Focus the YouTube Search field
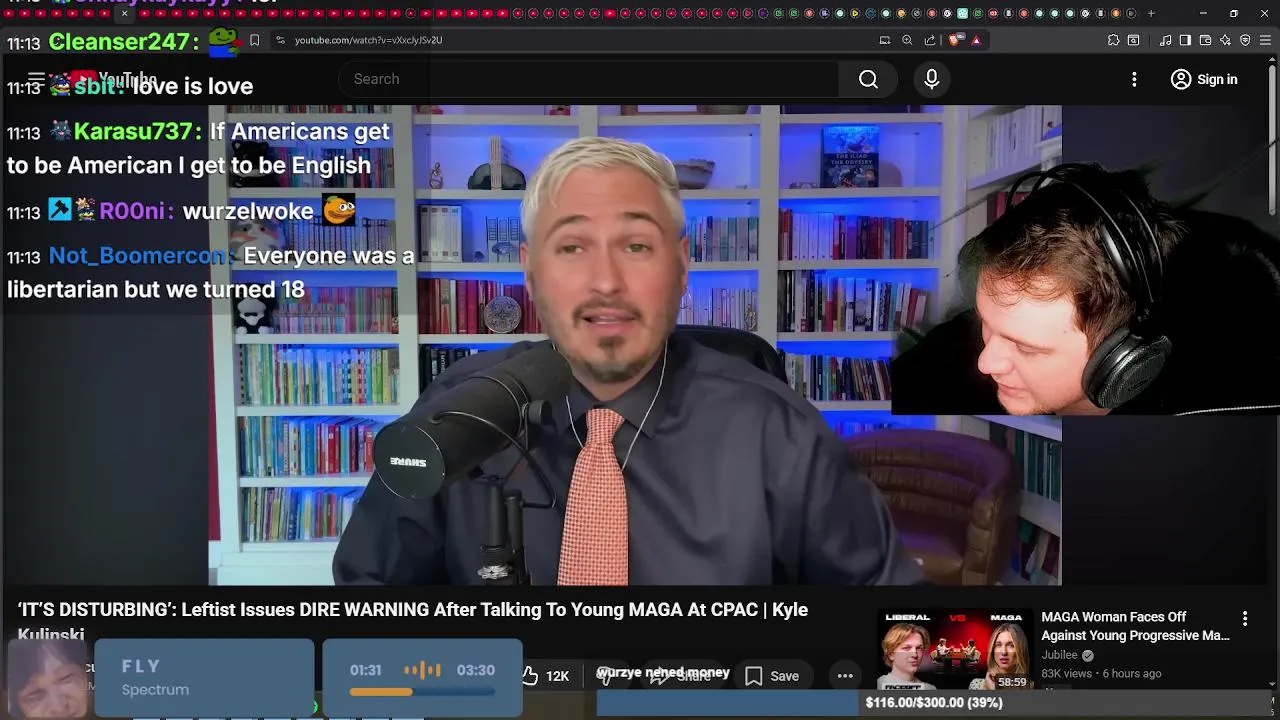 (590, 79)
